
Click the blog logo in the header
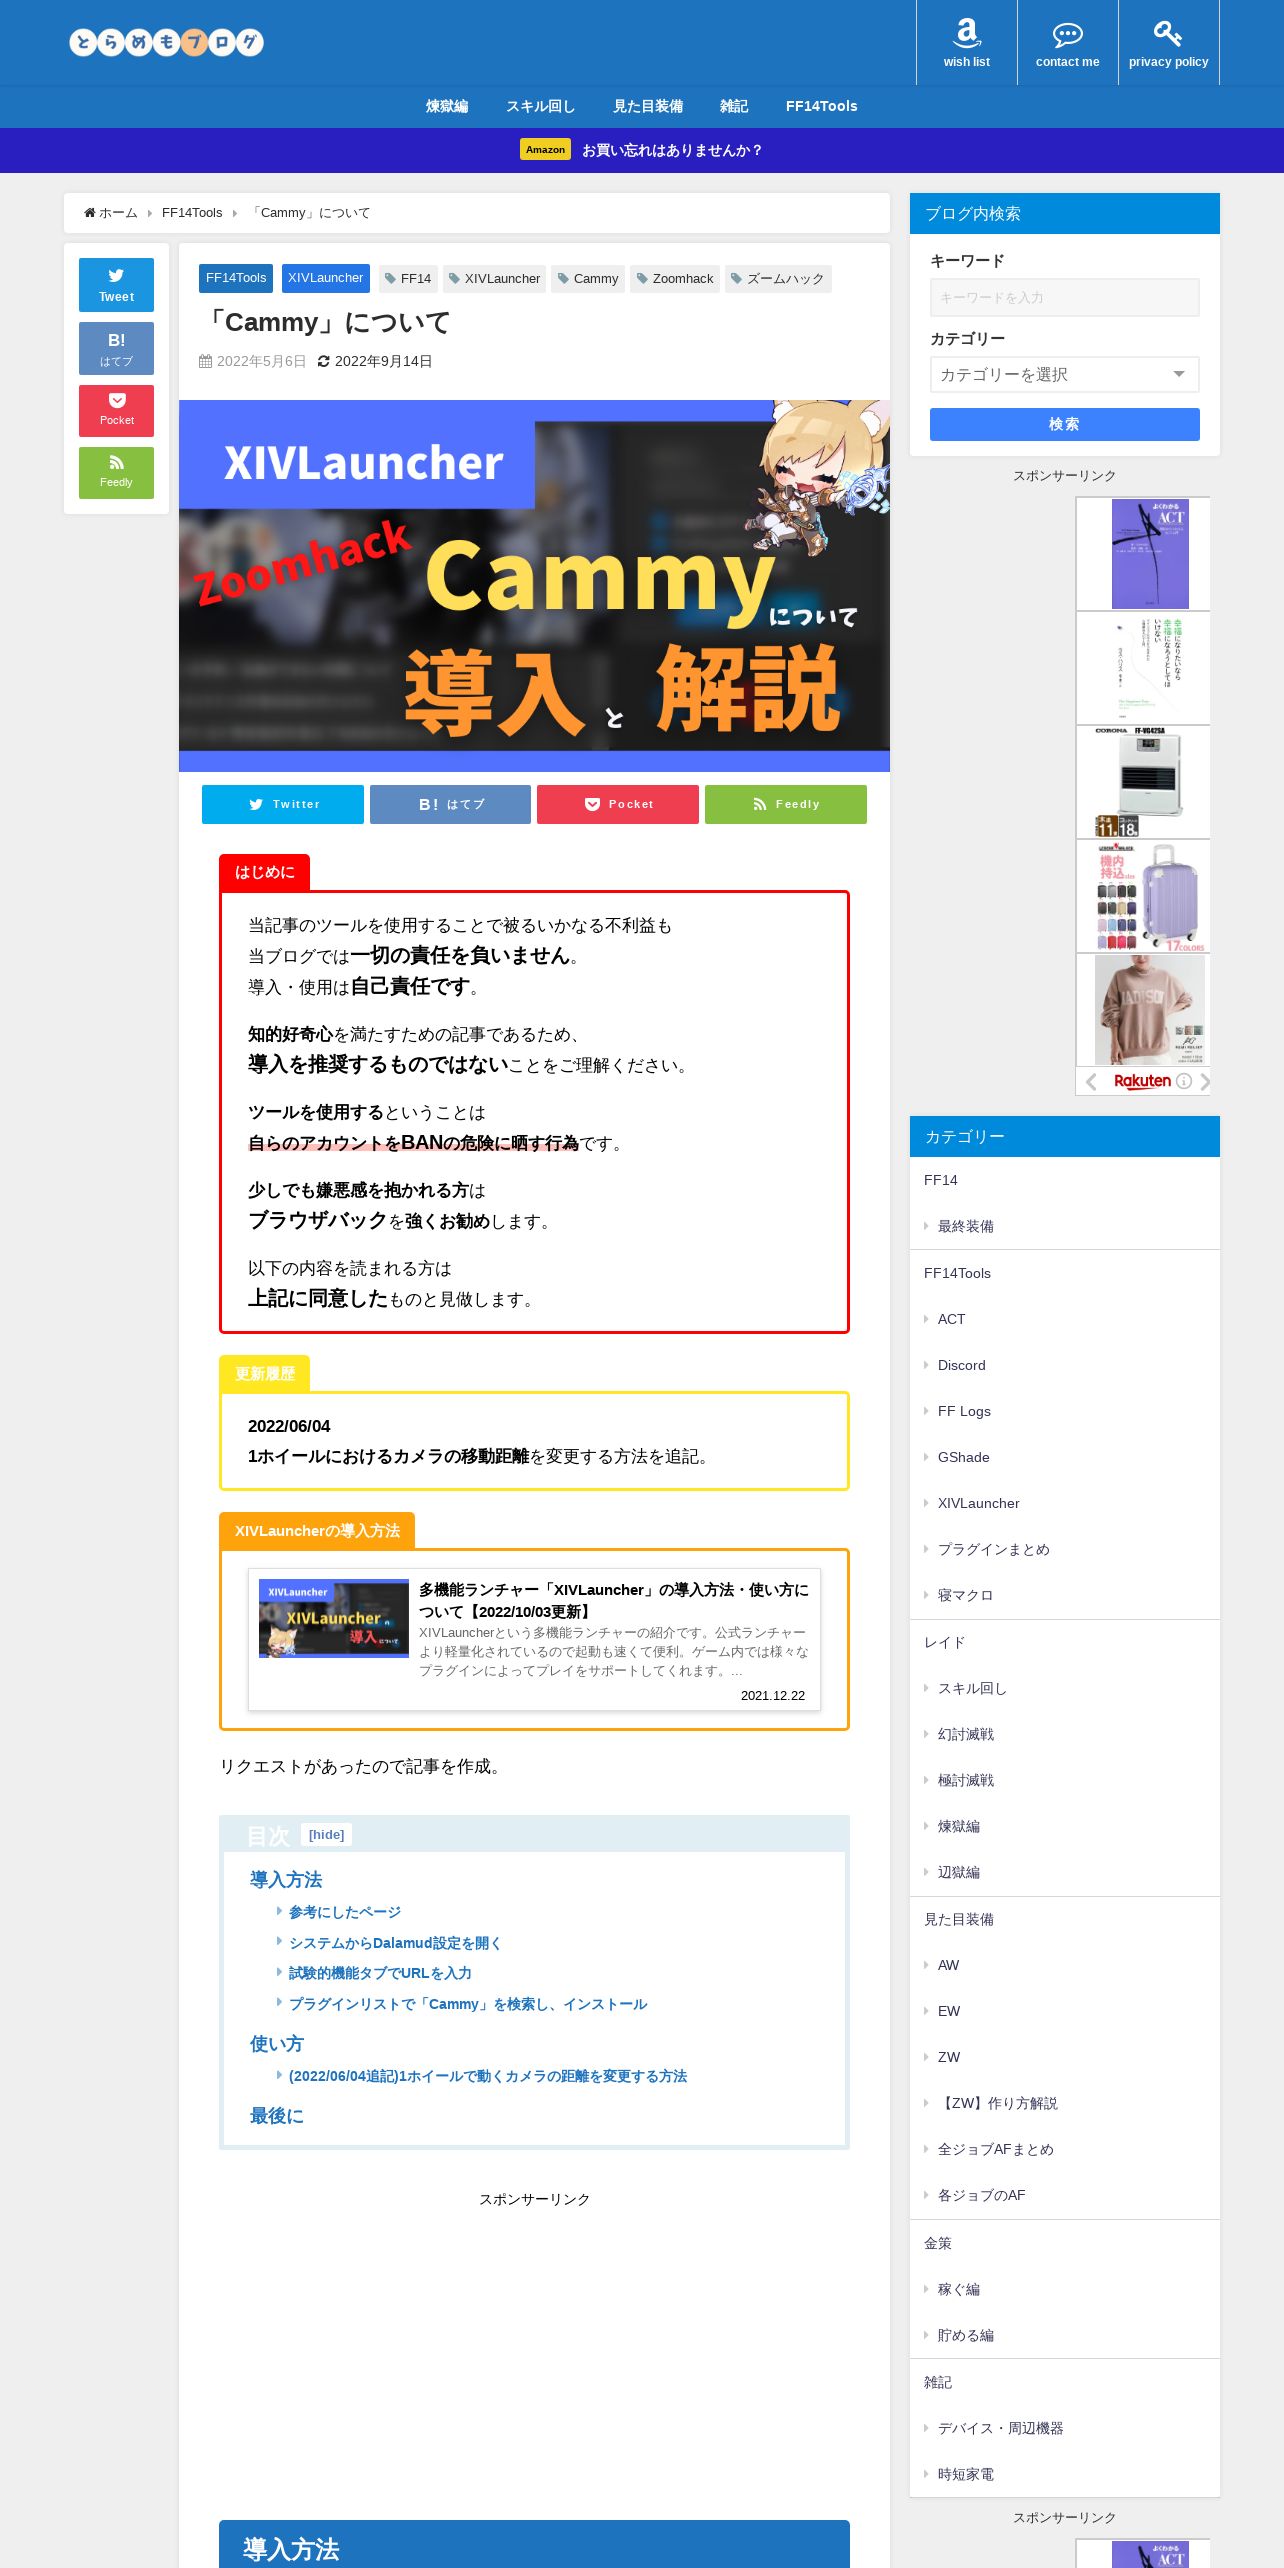(x=166, y=42)
